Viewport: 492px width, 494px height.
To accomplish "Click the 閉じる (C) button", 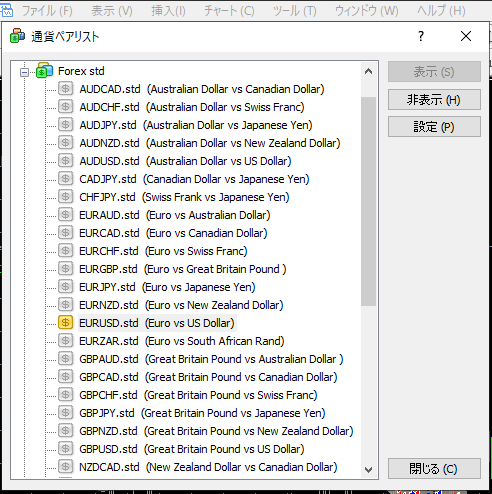I will (x=434, y=469).
